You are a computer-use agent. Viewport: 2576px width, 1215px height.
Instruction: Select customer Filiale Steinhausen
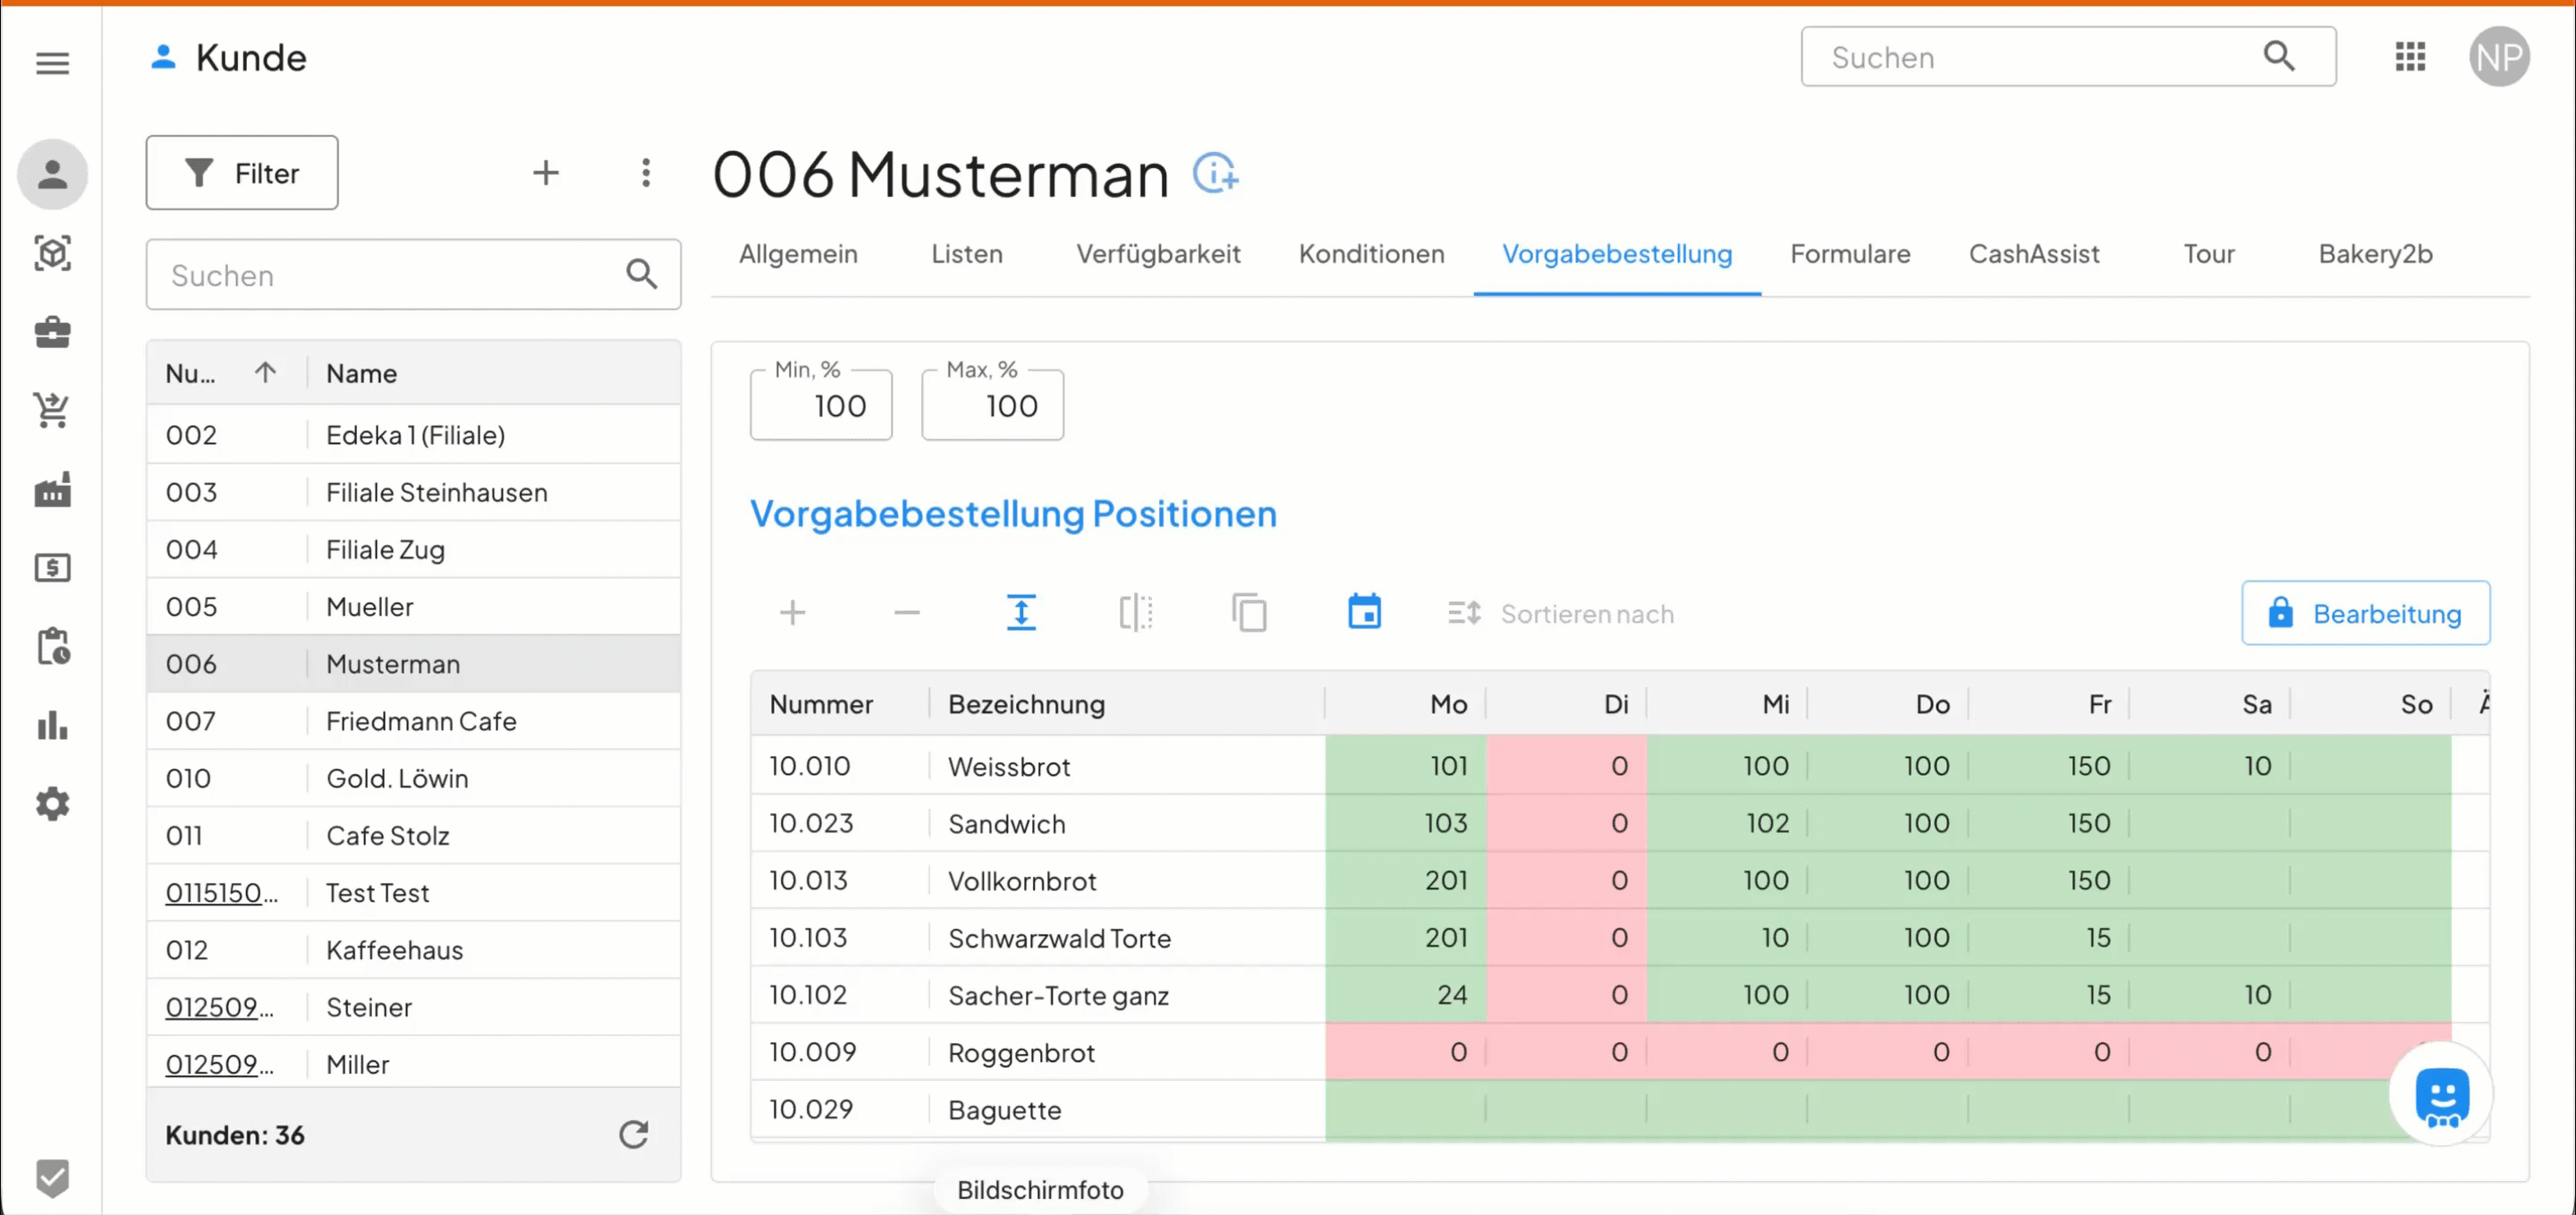[x=413, y=492]
